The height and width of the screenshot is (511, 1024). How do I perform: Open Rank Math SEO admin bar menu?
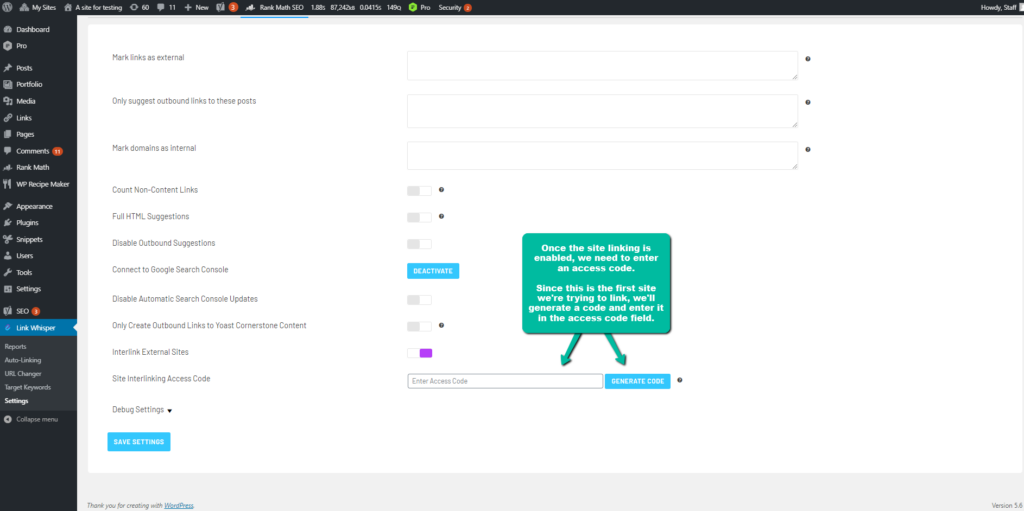(x=274, y=7)
